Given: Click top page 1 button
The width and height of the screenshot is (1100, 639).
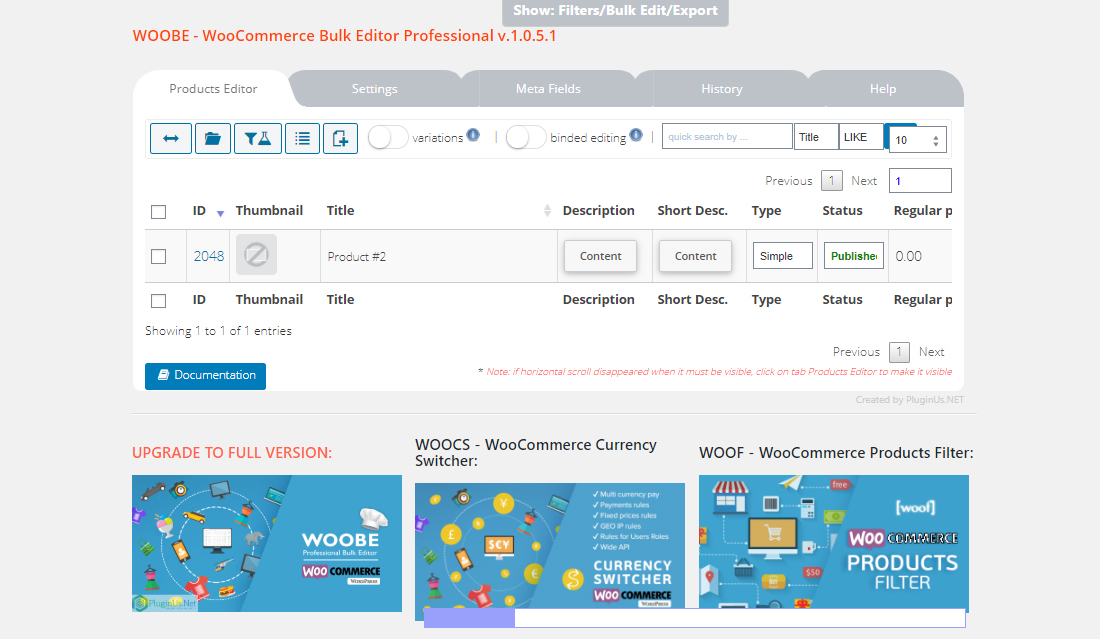Looking at the screenshot, I should point(831,181).
